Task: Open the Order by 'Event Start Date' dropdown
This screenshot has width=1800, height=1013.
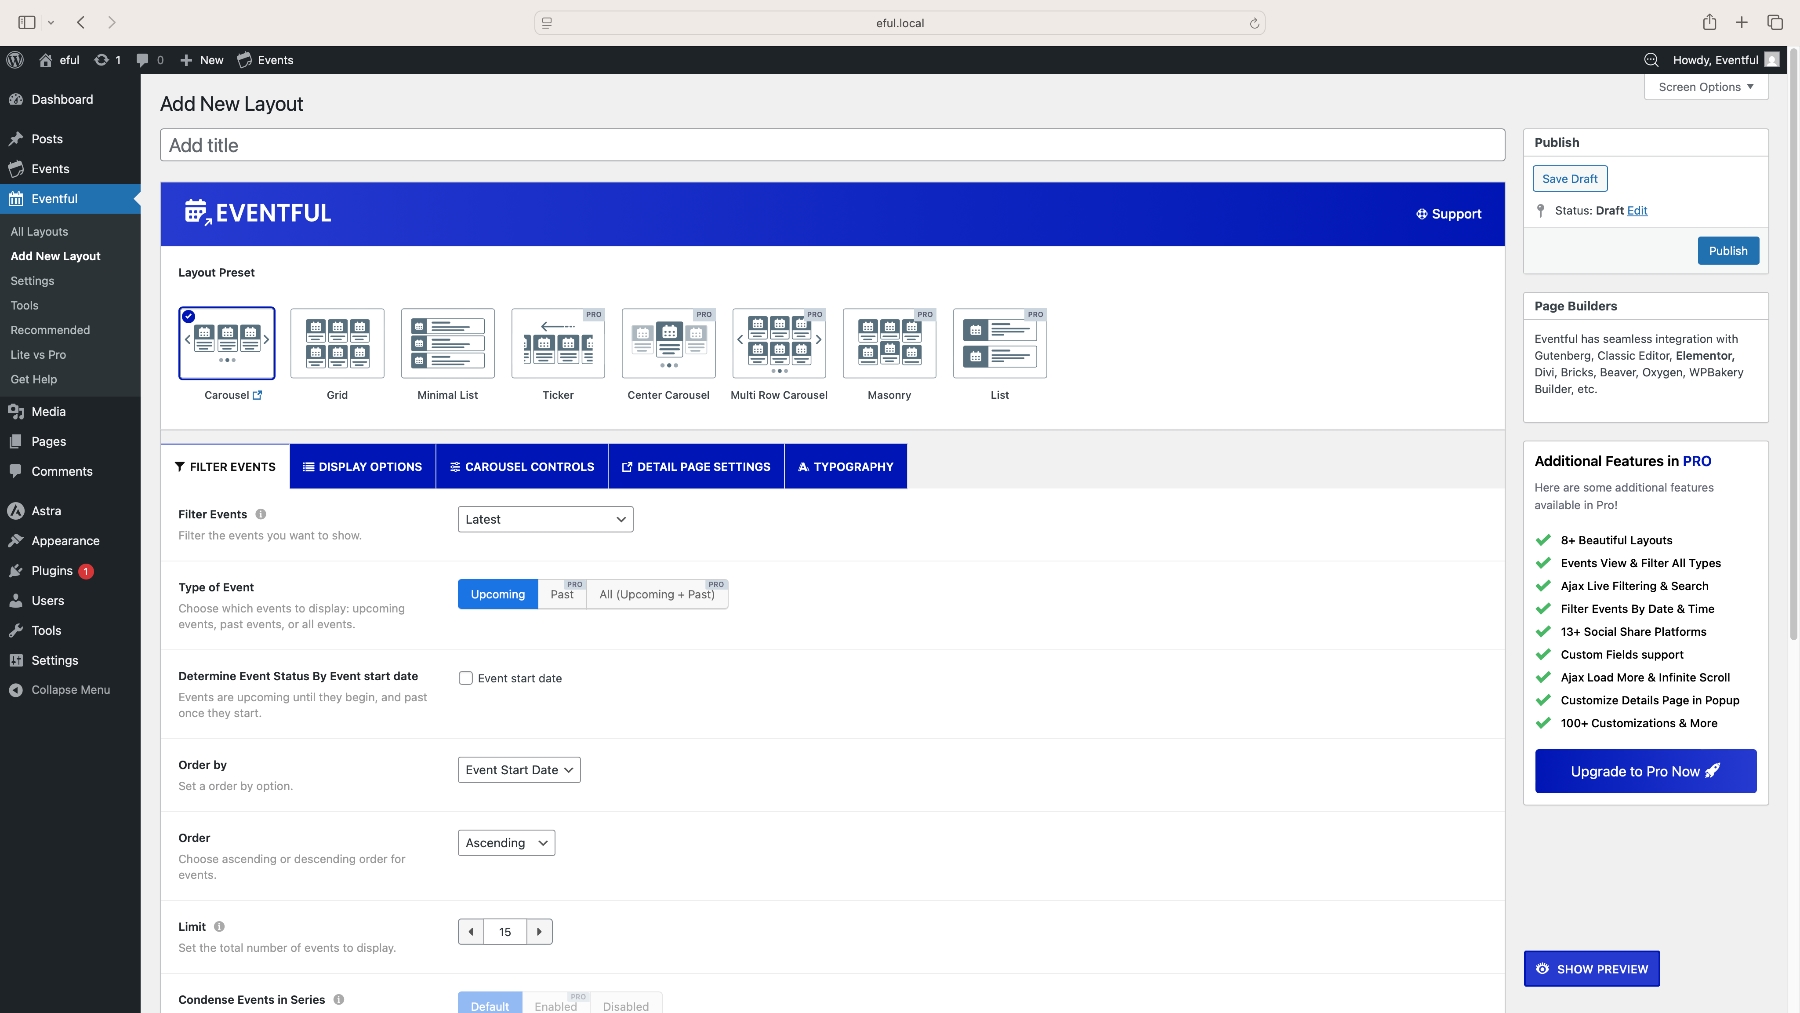Action: pos(519,770)
